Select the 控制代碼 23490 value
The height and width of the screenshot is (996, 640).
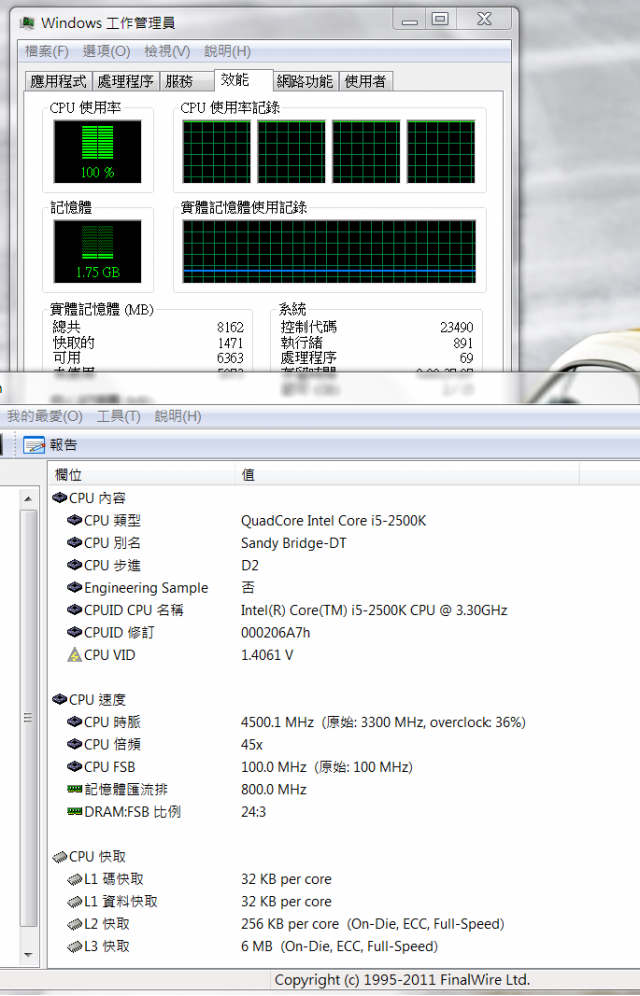click(457, 327)
